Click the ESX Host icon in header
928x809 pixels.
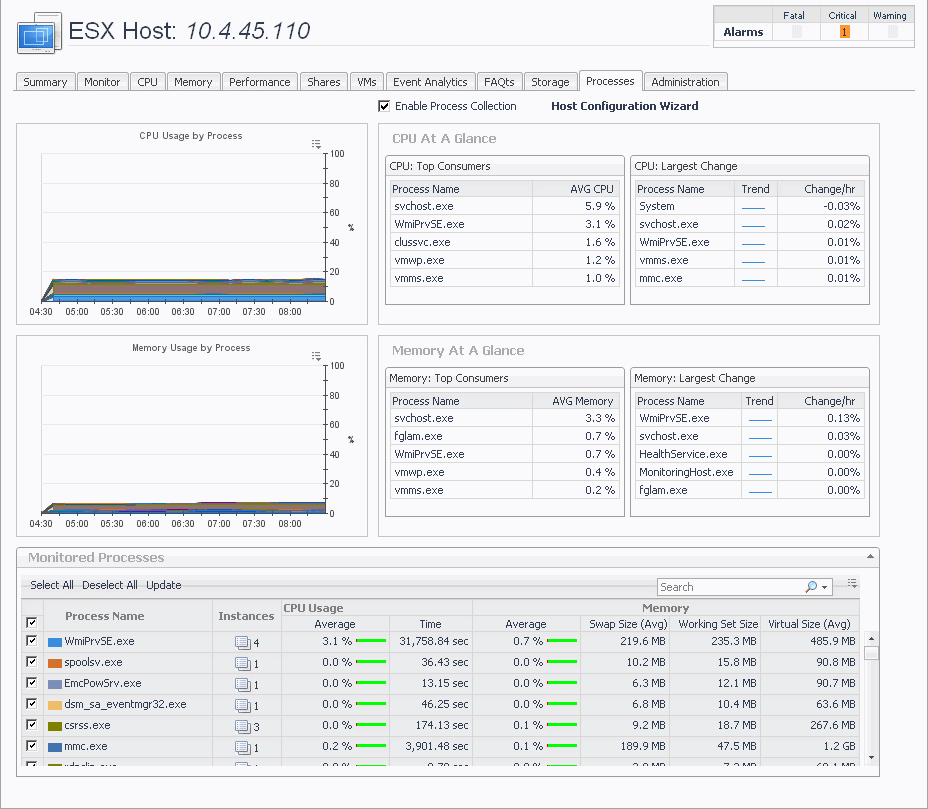pyautogui.click(x=39, y=35)
